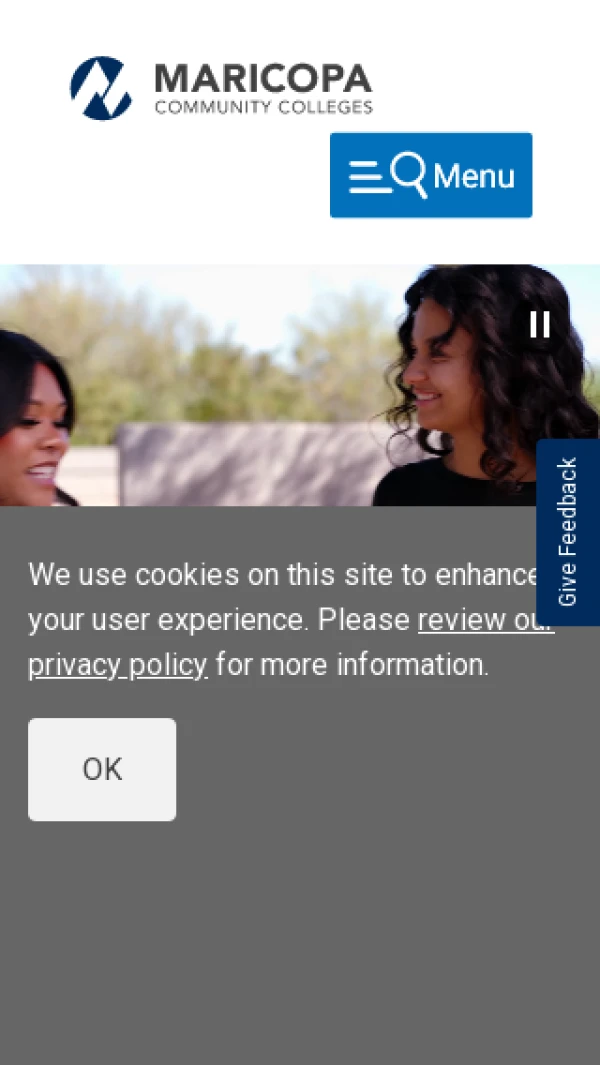Pause the hero video
600x1065 pixels.
pyautogui.click(x=540, y=325)
